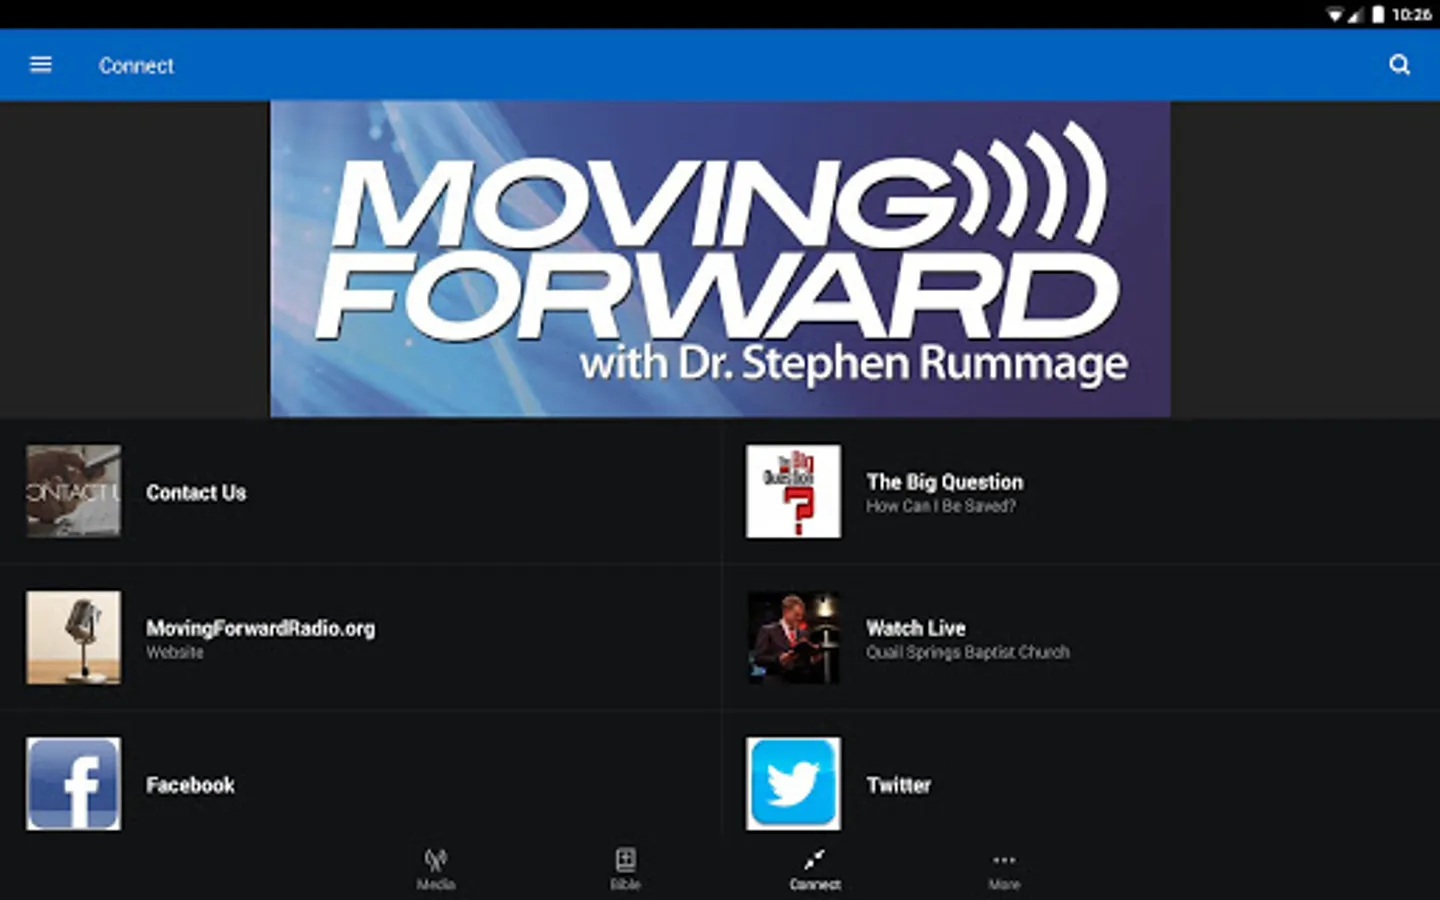This screenshot has width=1440, height=900.
Task: Tap The Big Question book icon
Action: [793, 491]
